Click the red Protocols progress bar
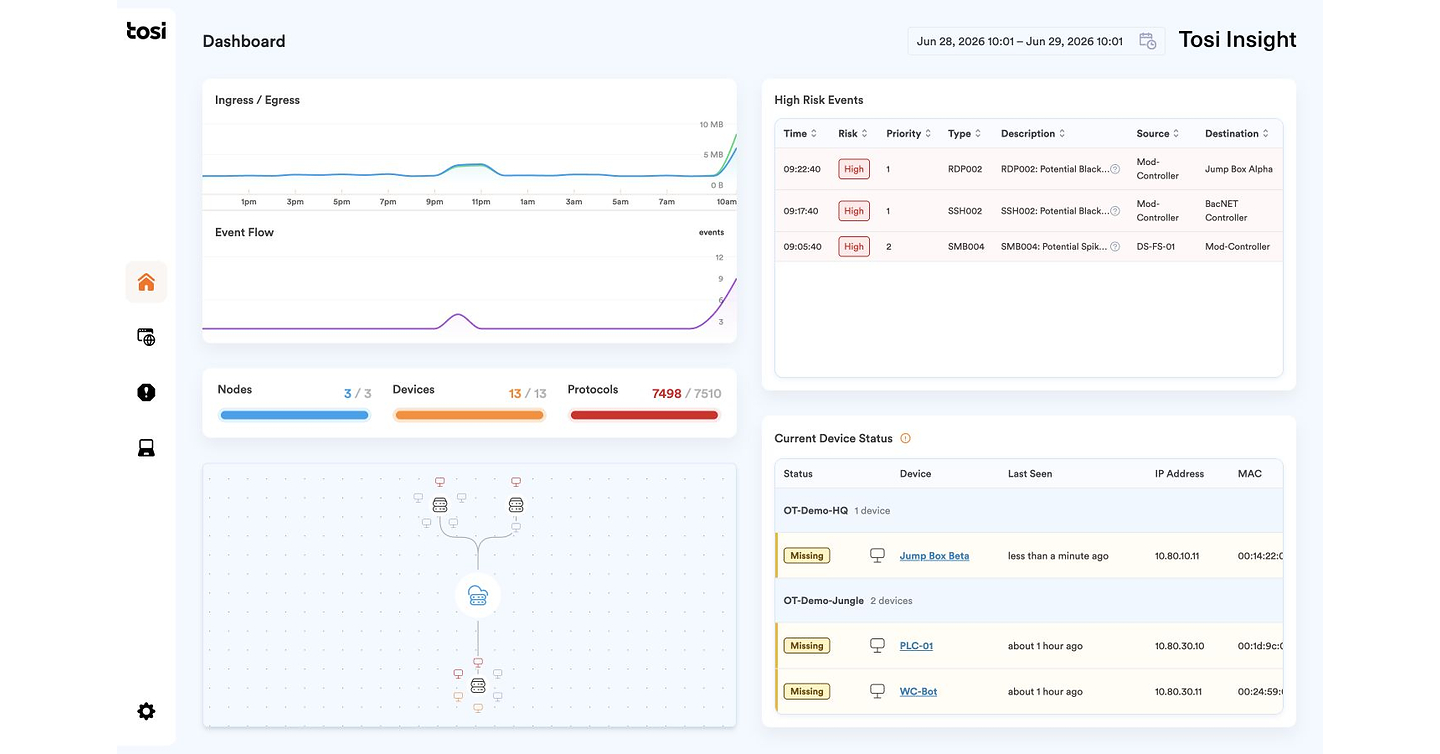 click(644, 415)
